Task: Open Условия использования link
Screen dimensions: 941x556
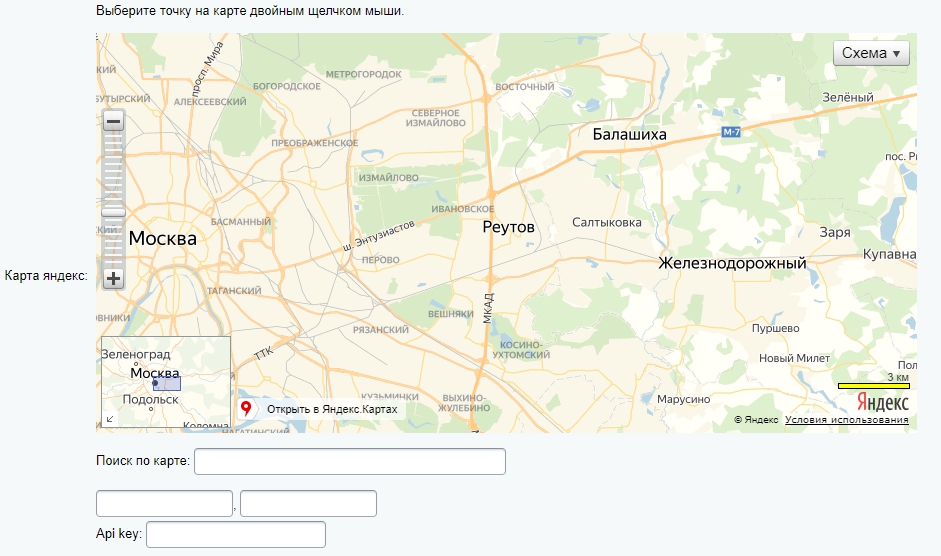Action: (x=846, y=420)
